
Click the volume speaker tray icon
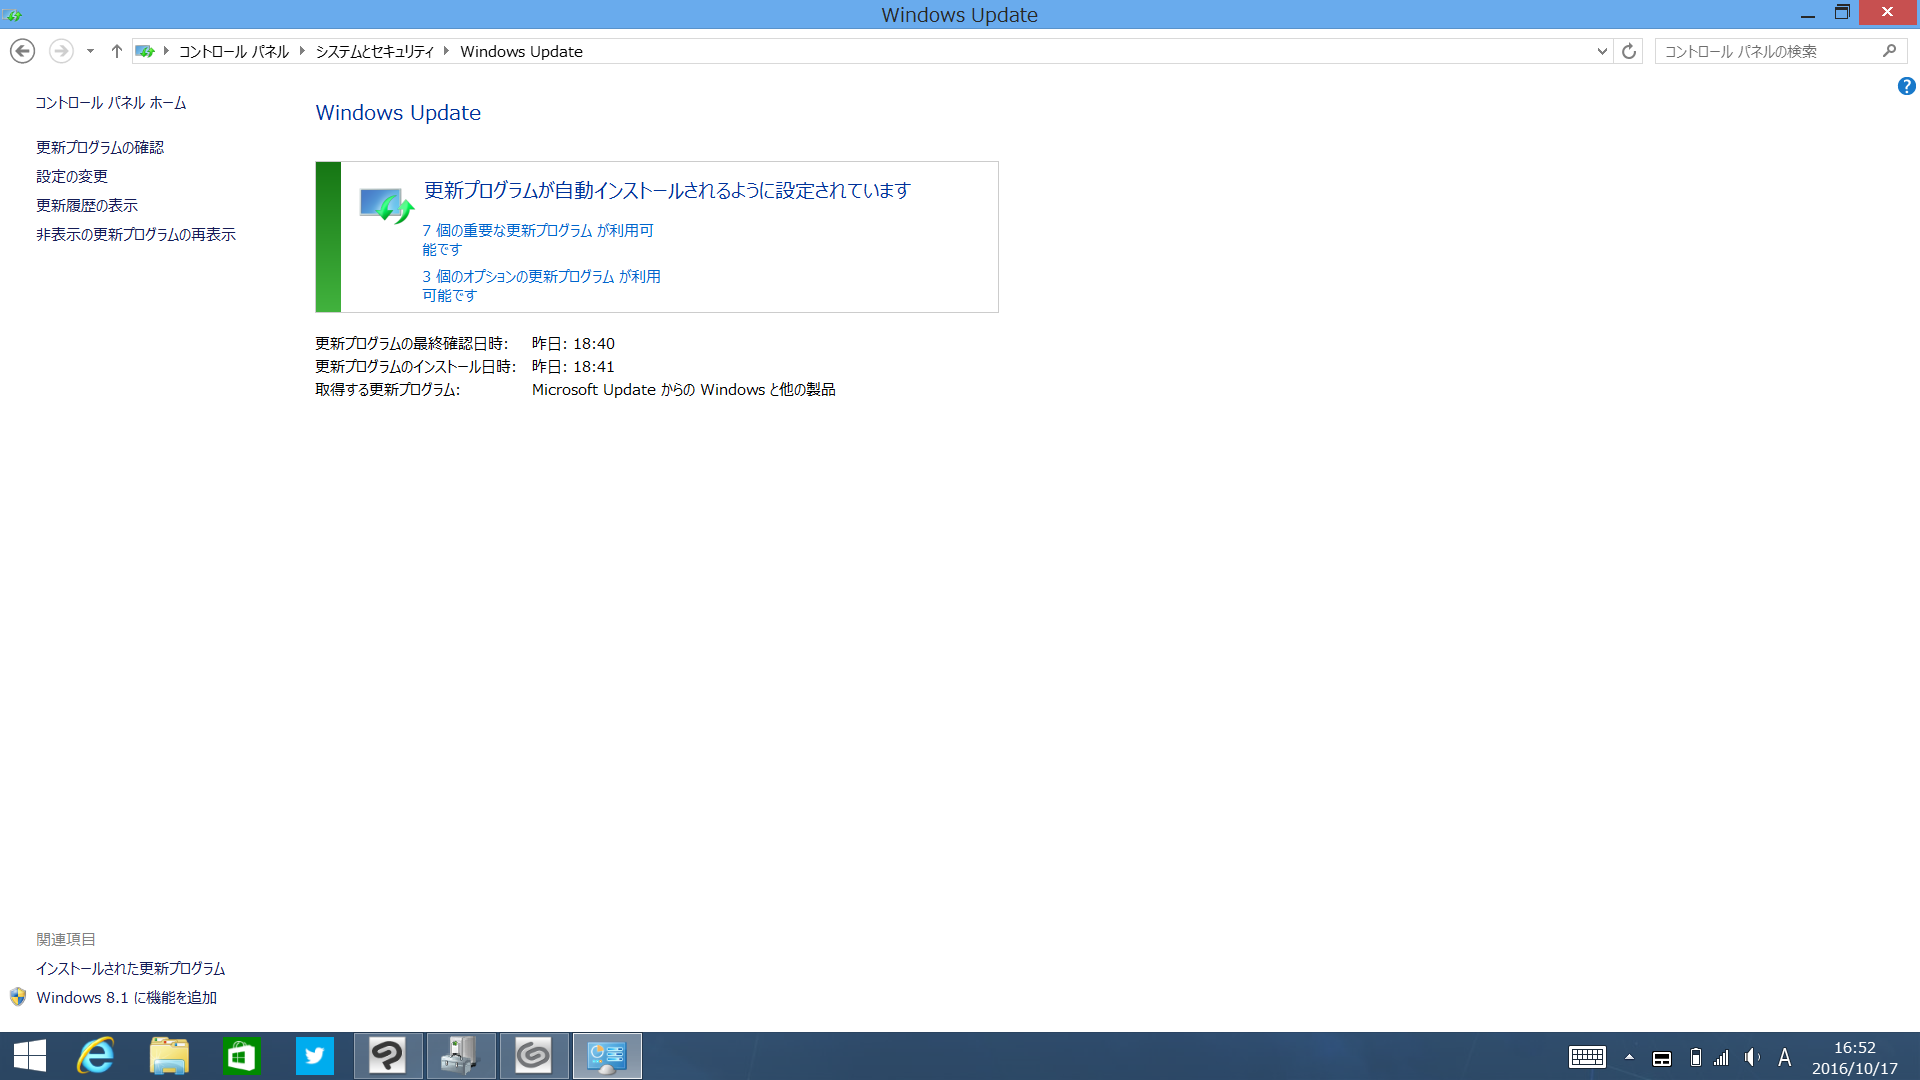tap(1752, 1057)
